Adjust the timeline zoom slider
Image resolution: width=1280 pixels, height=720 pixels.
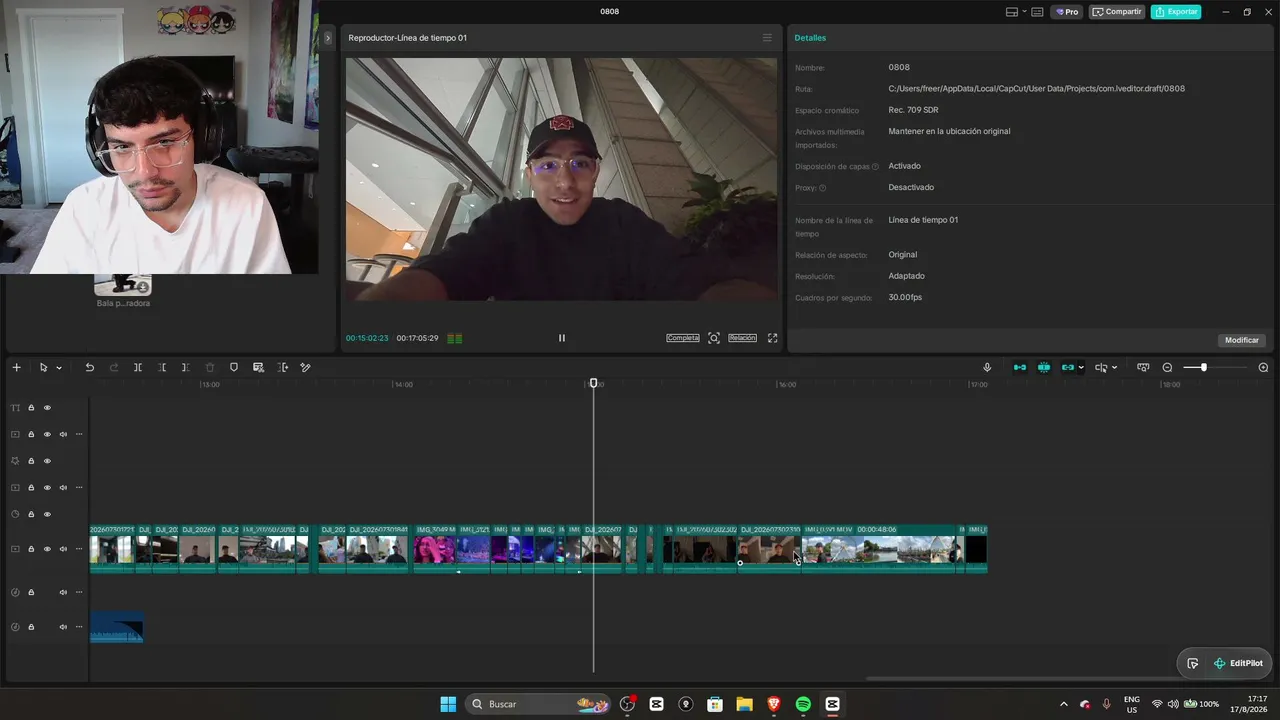pos(1203,367)
